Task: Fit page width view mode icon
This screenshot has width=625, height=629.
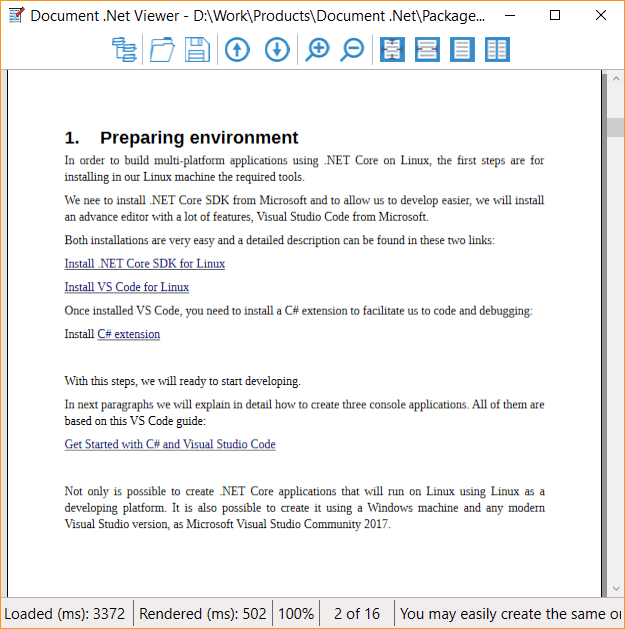Action: pos(427,49)
